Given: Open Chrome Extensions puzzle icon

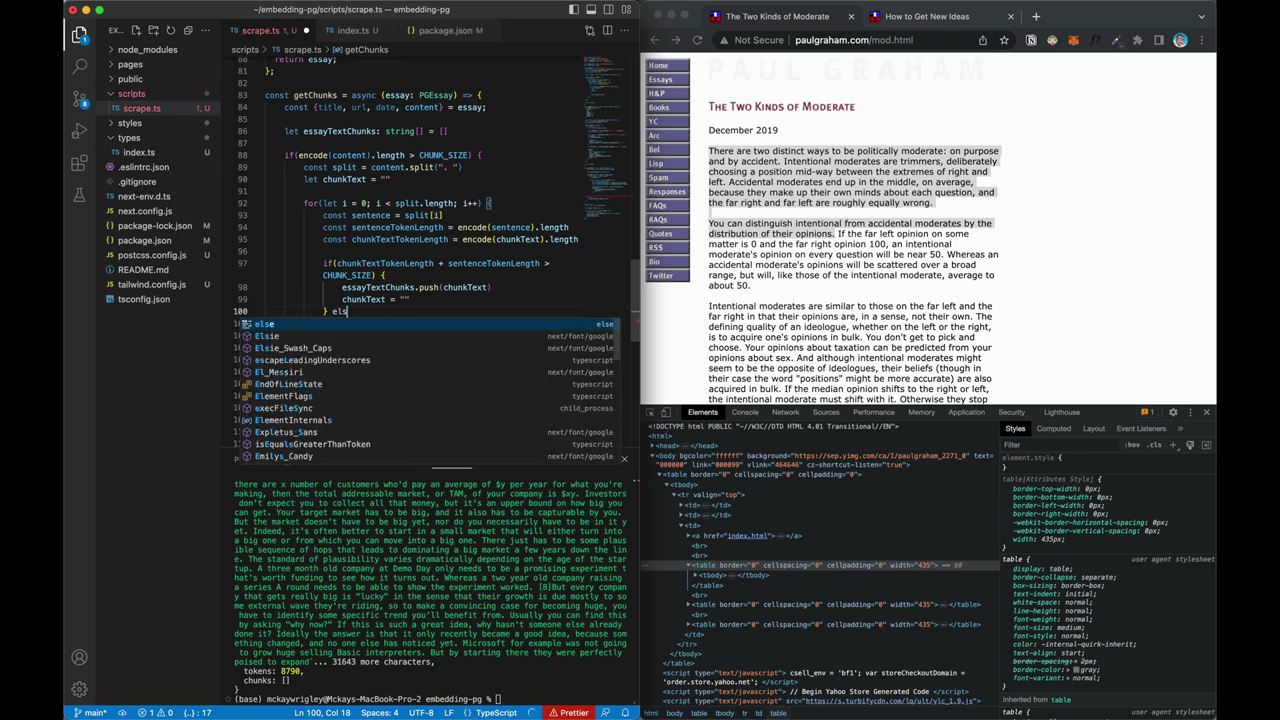Looking at the screenshot, I should [1137, 41].
